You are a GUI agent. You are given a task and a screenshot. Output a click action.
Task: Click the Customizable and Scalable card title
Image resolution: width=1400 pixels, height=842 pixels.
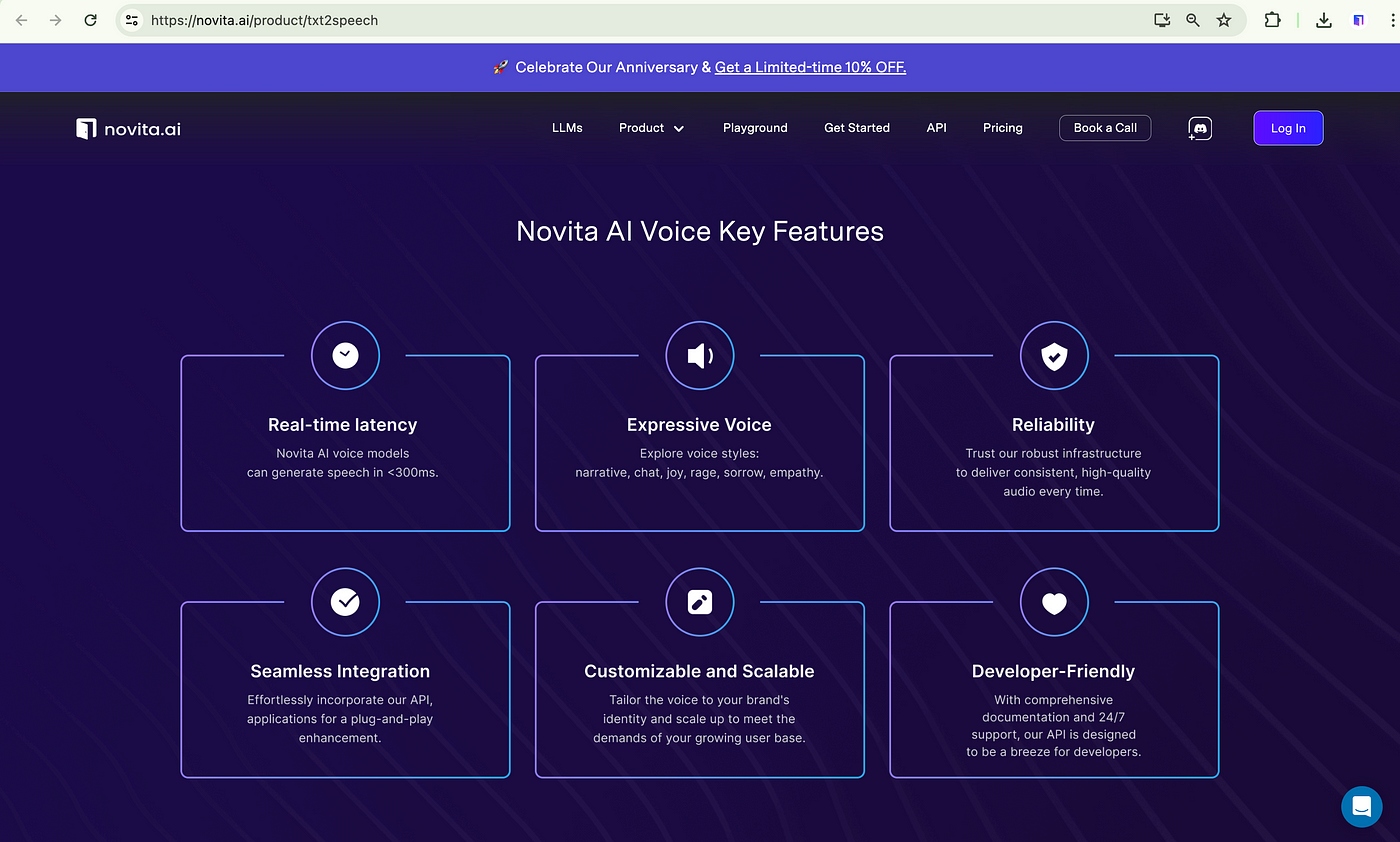click(699, 671)
